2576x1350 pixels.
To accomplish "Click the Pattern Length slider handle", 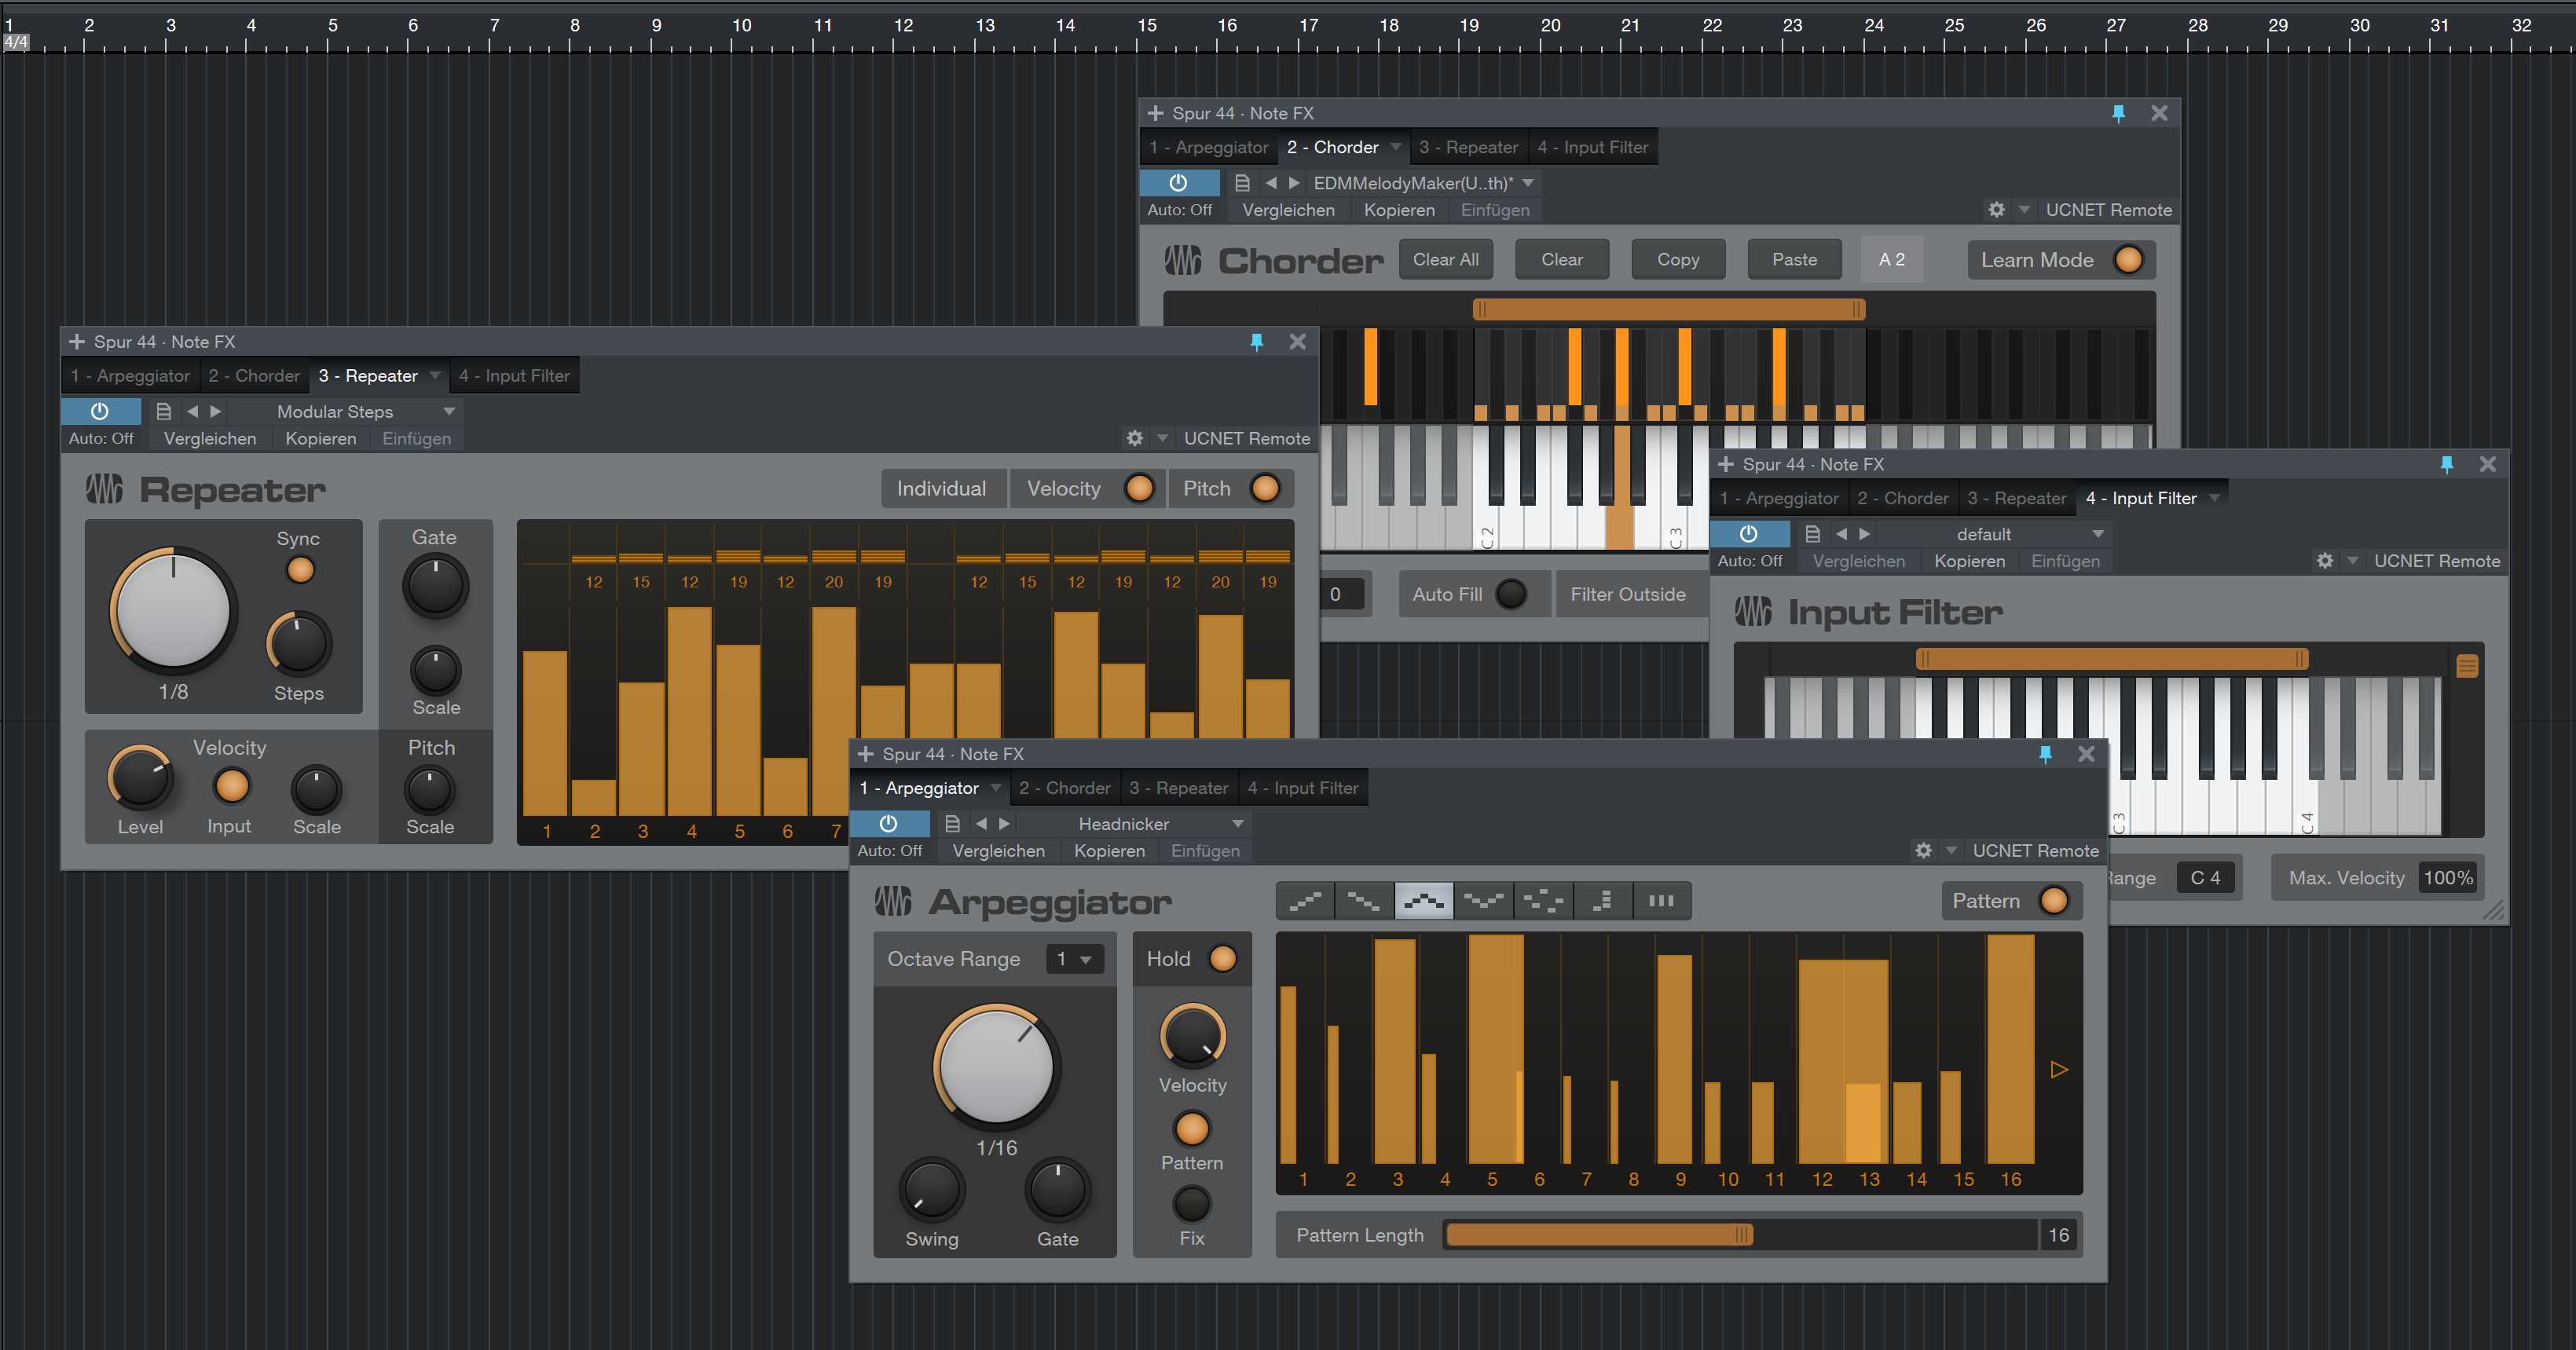I will click(x=1742, y=1235).
